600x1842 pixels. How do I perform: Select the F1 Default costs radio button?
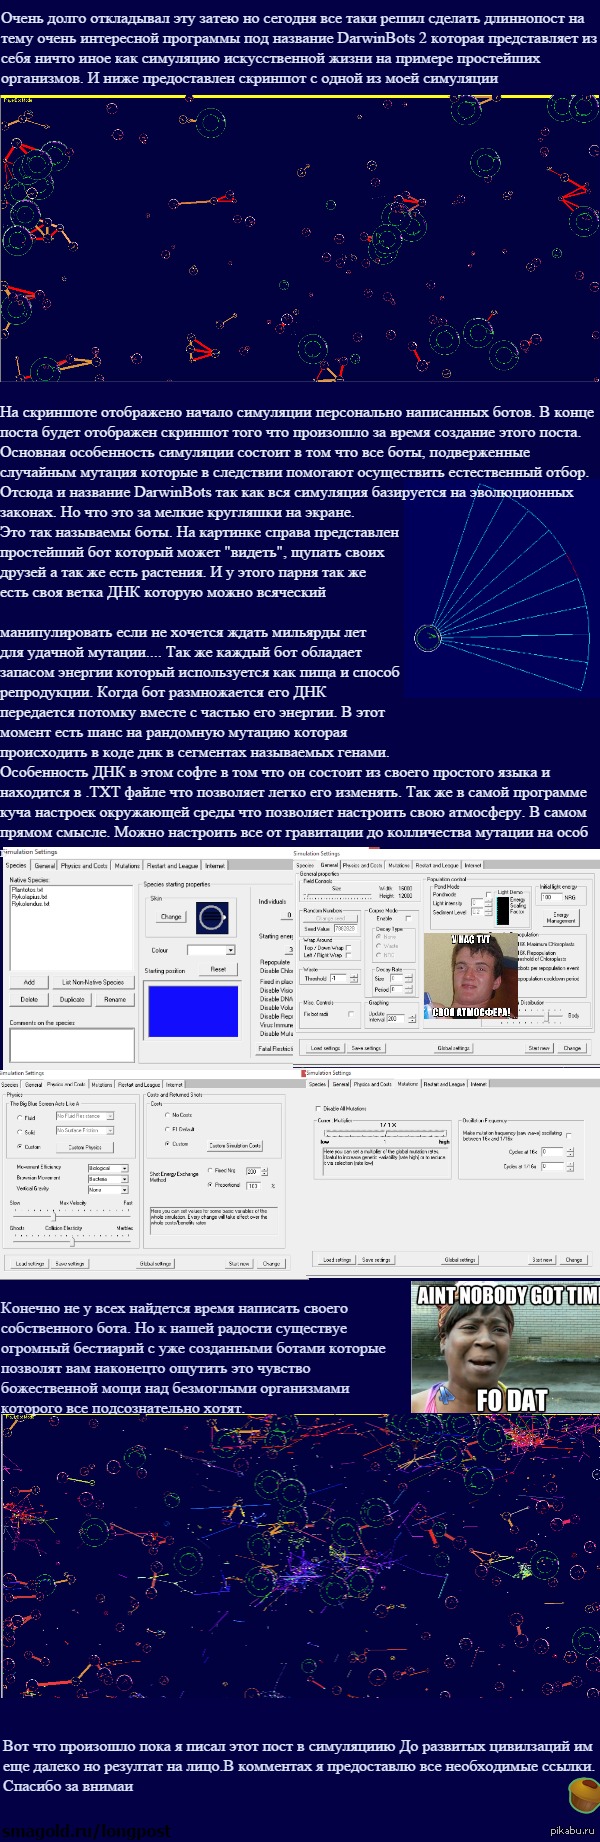166,1129
